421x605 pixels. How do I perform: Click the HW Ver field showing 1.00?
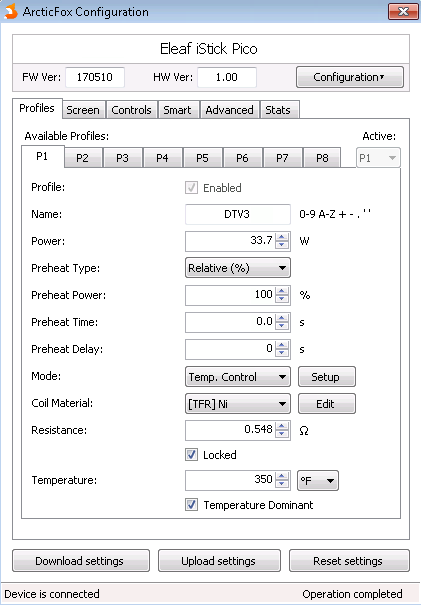227,77
